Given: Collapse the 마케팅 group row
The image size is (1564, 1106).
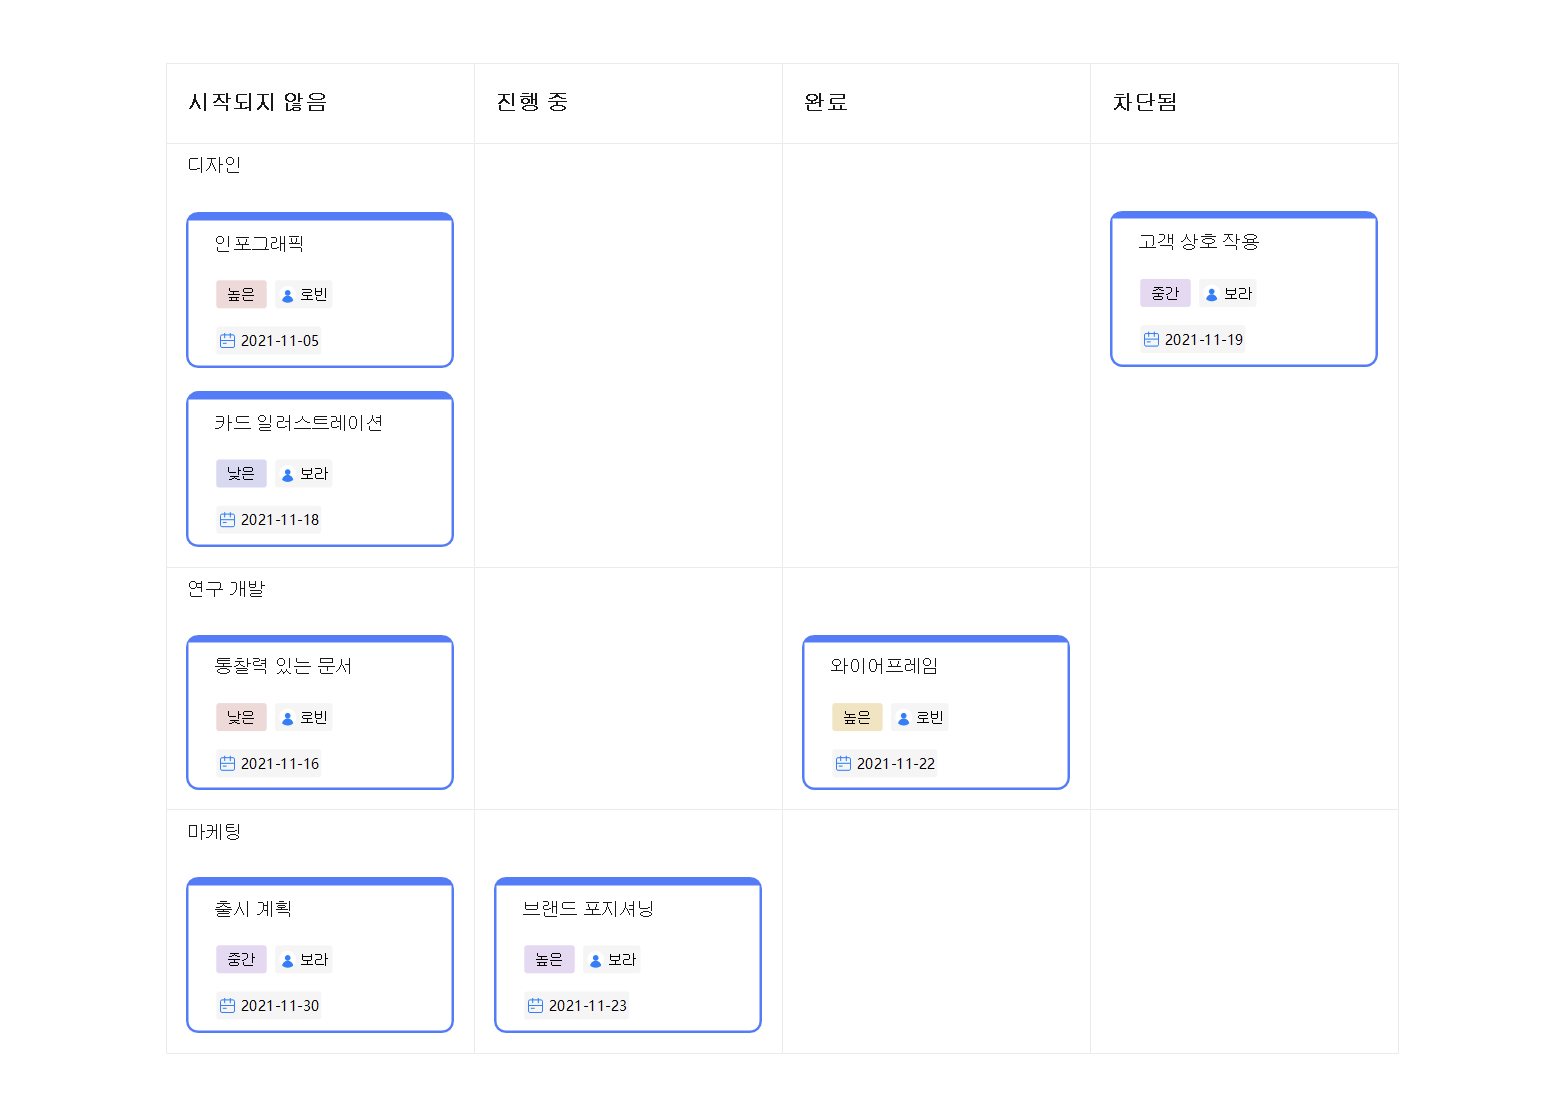Looking at the screenshot, I should pyautogui.click(x=214, y=831).
